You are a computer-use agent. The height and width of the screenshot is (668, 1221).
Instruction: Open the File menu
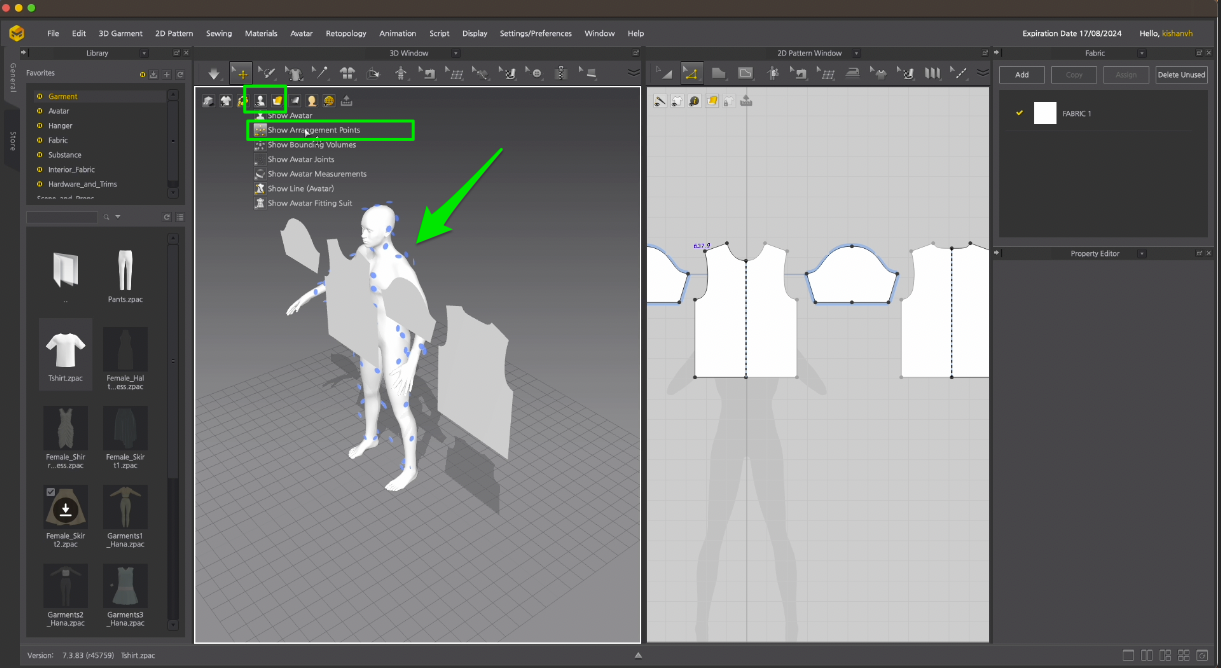(53, 33)
